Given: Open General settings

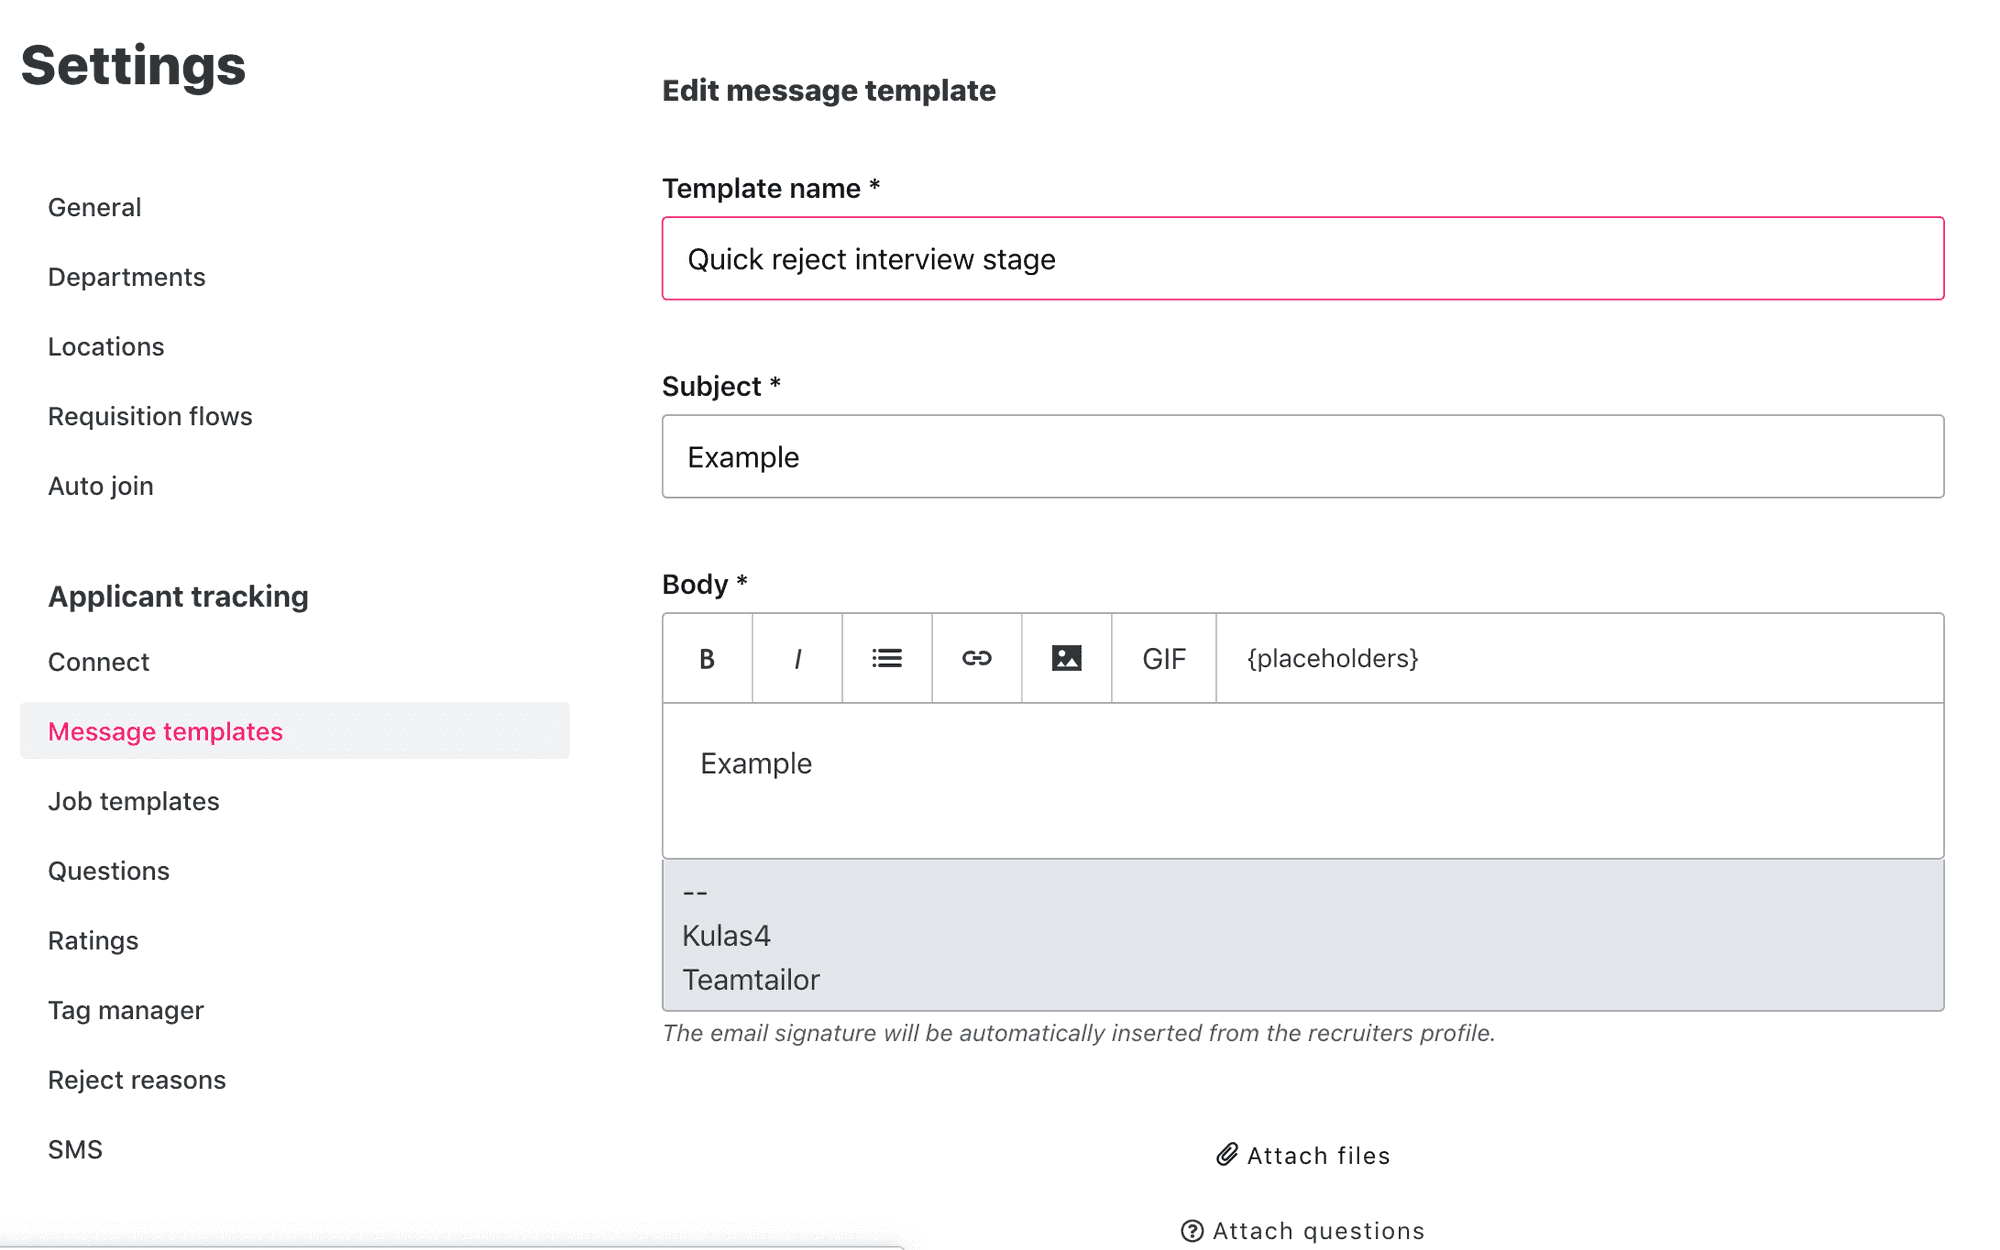Looking at the screenshot, I should click(x=95, y=207).
